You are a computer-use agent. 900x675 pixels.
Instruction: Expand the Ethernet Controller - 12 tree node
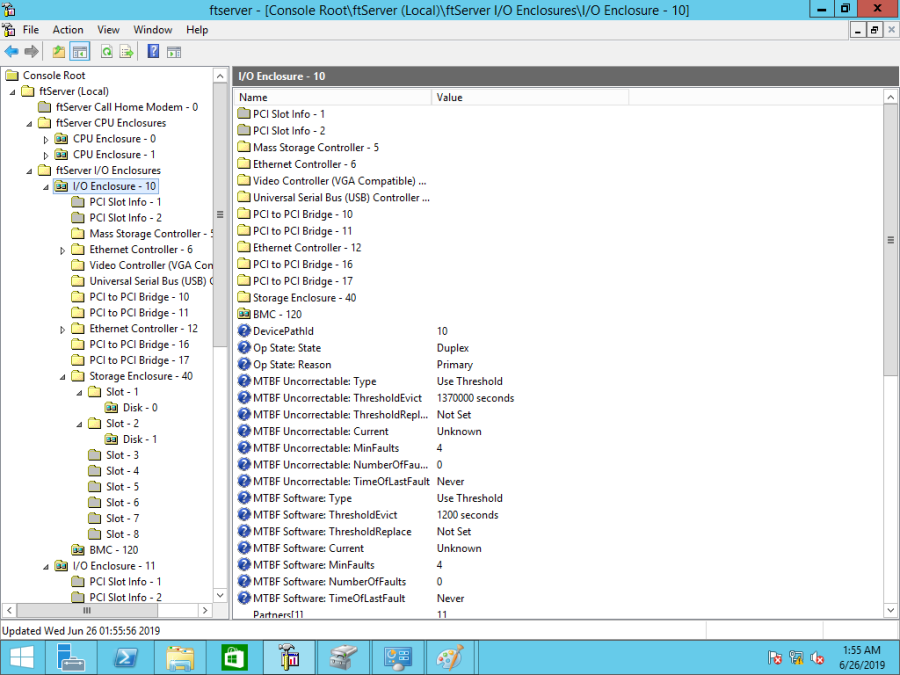tap(63, 329)
